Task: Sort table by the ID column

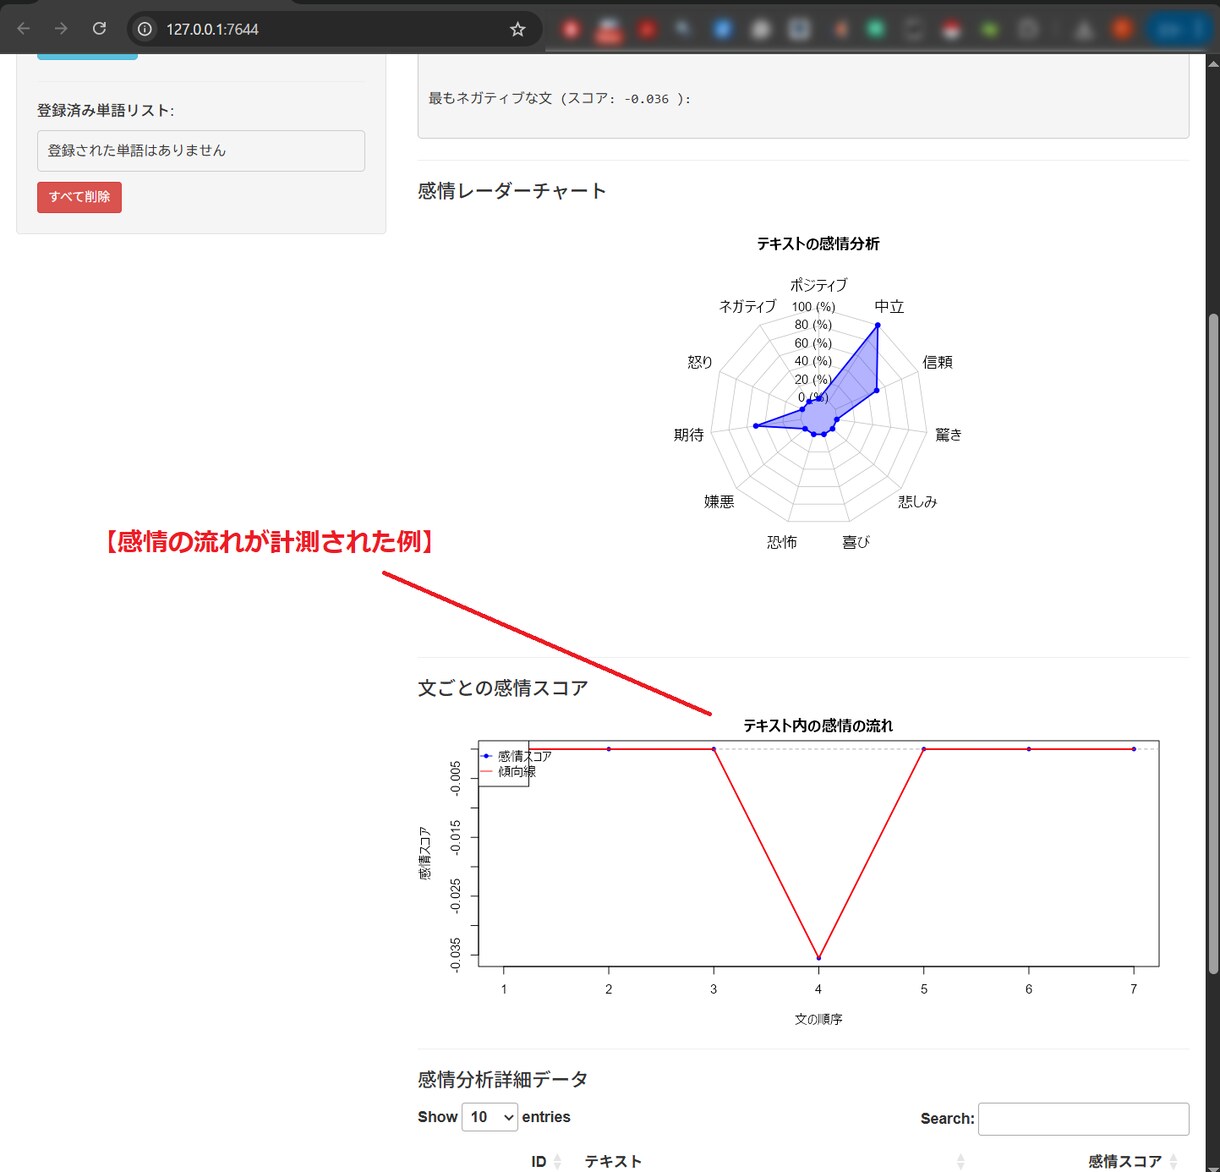Action: [x=547, y=1161]
